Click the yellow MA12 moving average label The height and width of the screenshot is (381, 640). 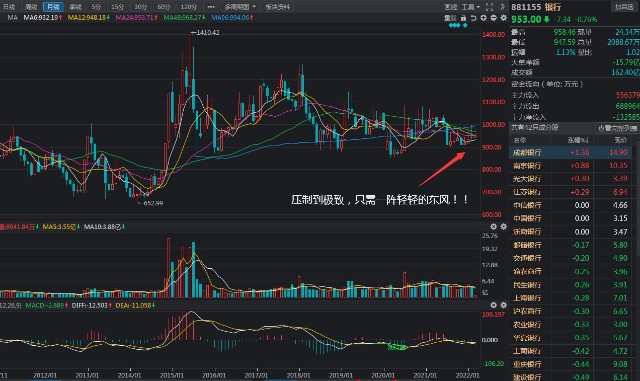click(x=89, y=18)
